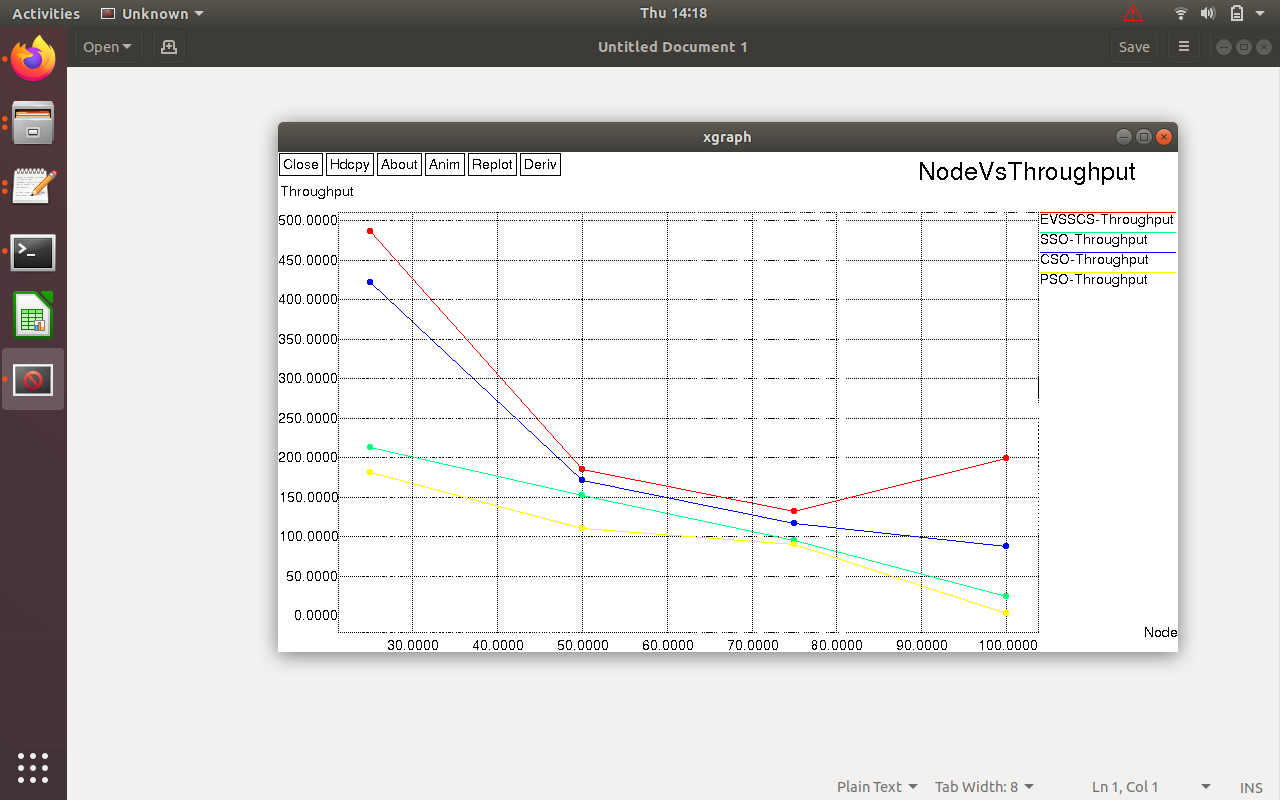The image size is (1280, 800).
Task: Close the xgraph window
Action: (x=1164, y=137)
